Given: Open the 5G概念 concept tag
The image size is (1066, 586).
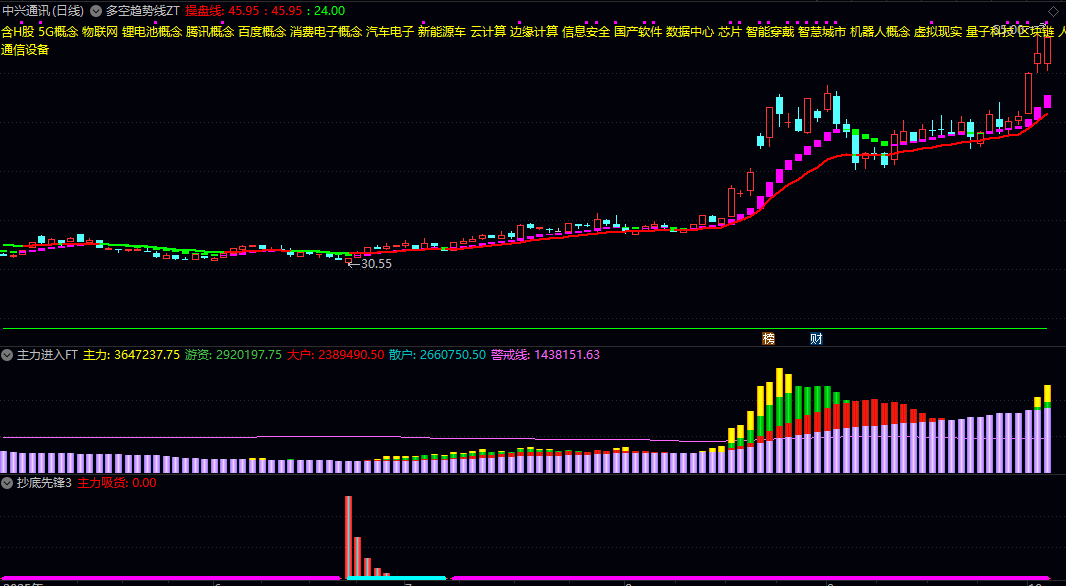Looking at the screenshot, I should tap(58, 31).
